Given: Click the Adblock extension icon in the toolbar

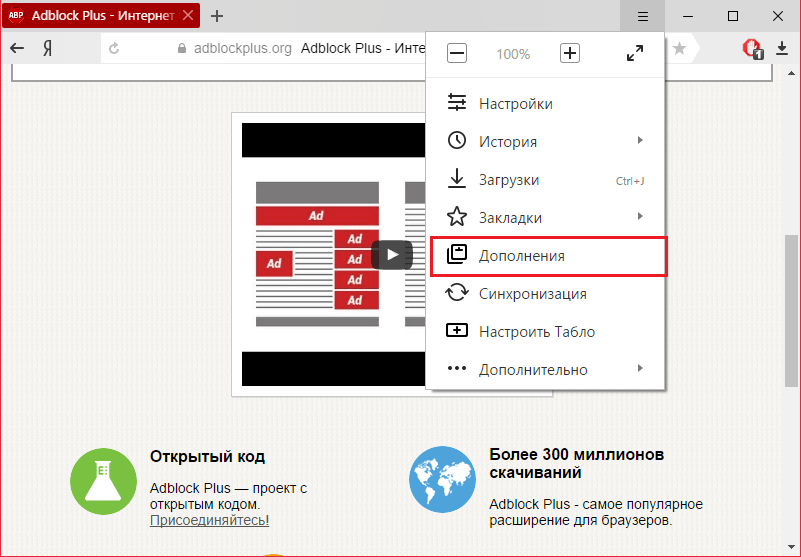Looking at the screenshot, I should (x=753, y=48).
